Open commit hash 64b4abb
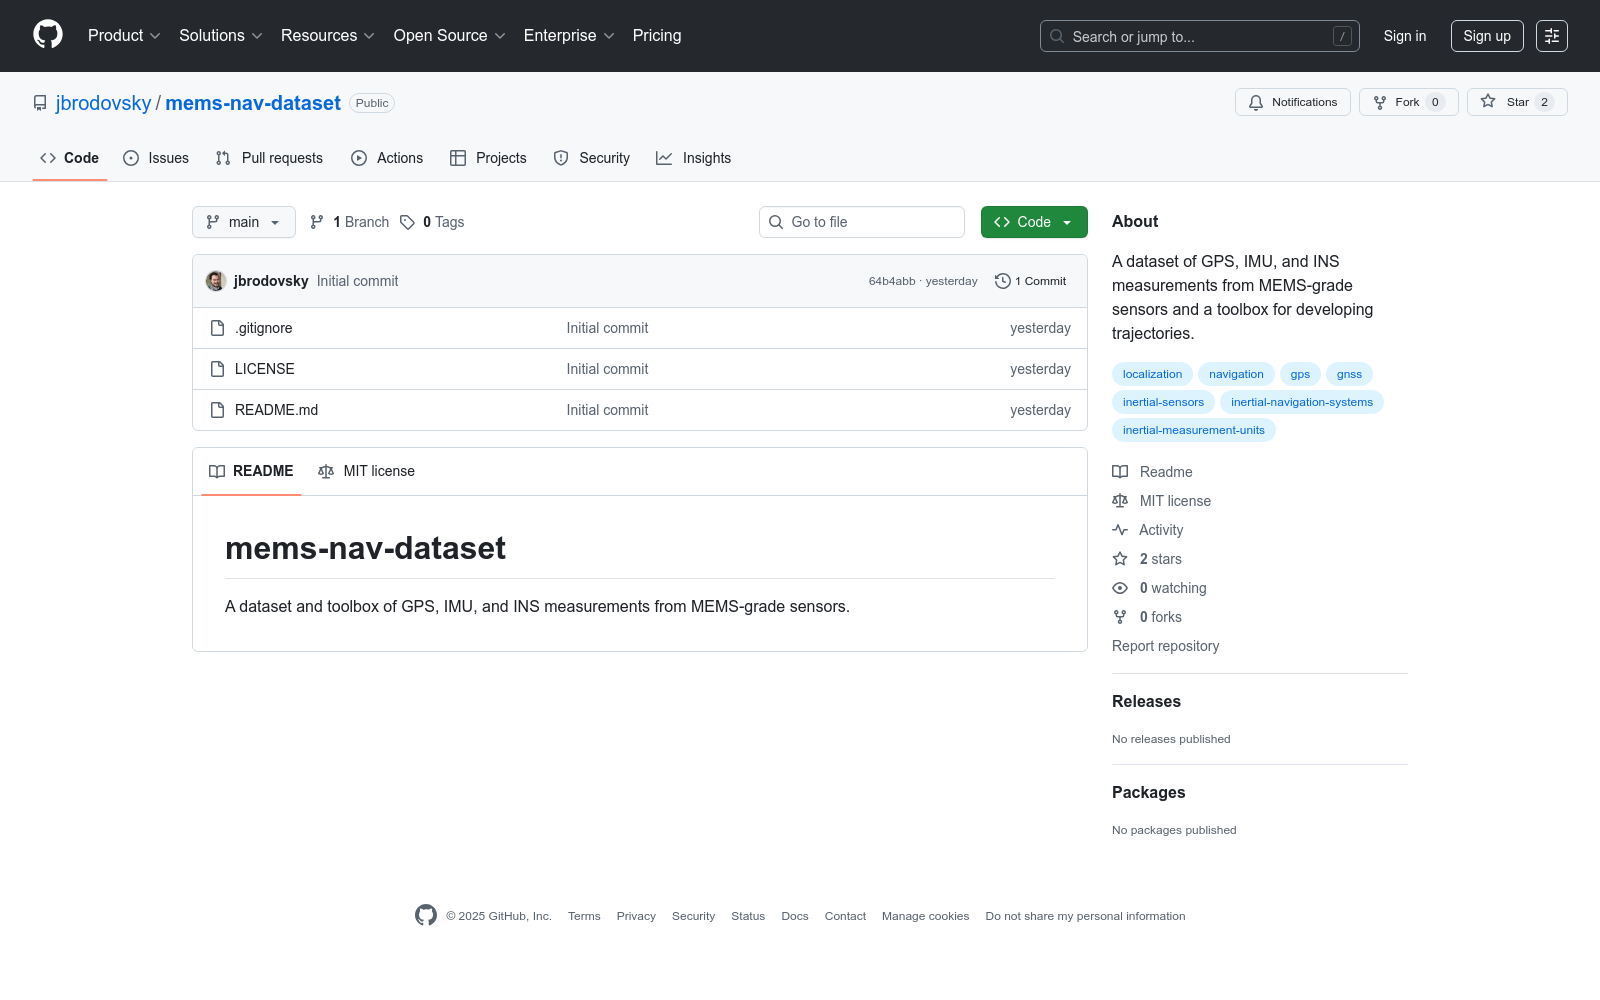The width and height of the screenshot is (1600, 1000). coord(892,281)
